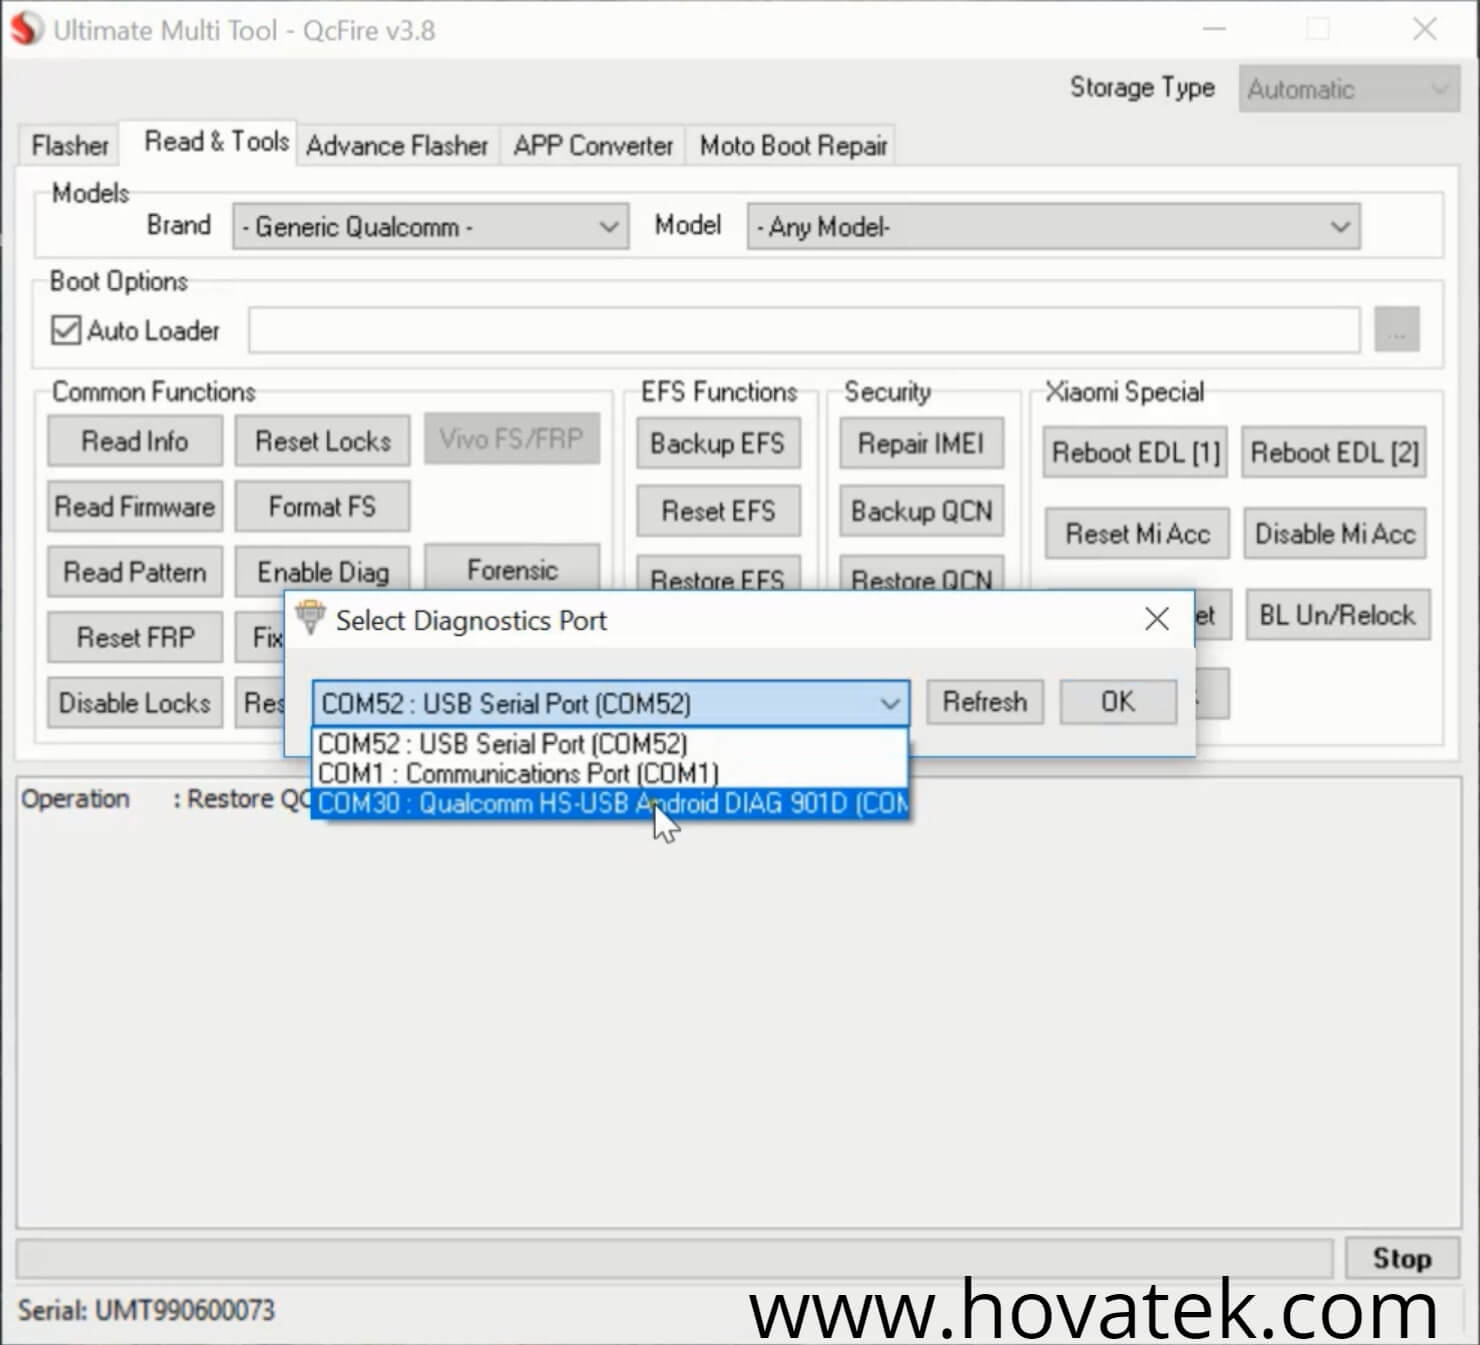This screenshot has width=1480, height=1345.
Task: Click the Read Info button
Action: [134, 441]
